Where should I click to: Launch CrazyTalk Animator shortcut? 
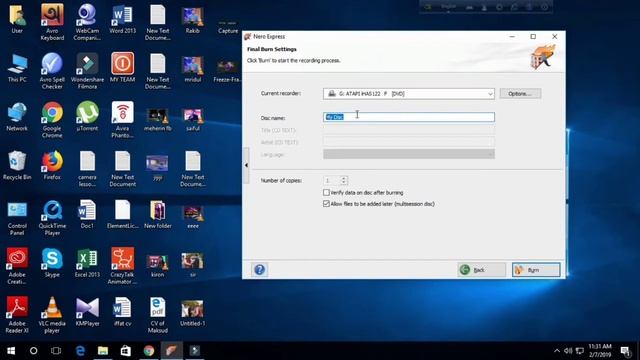coord(122,265)
